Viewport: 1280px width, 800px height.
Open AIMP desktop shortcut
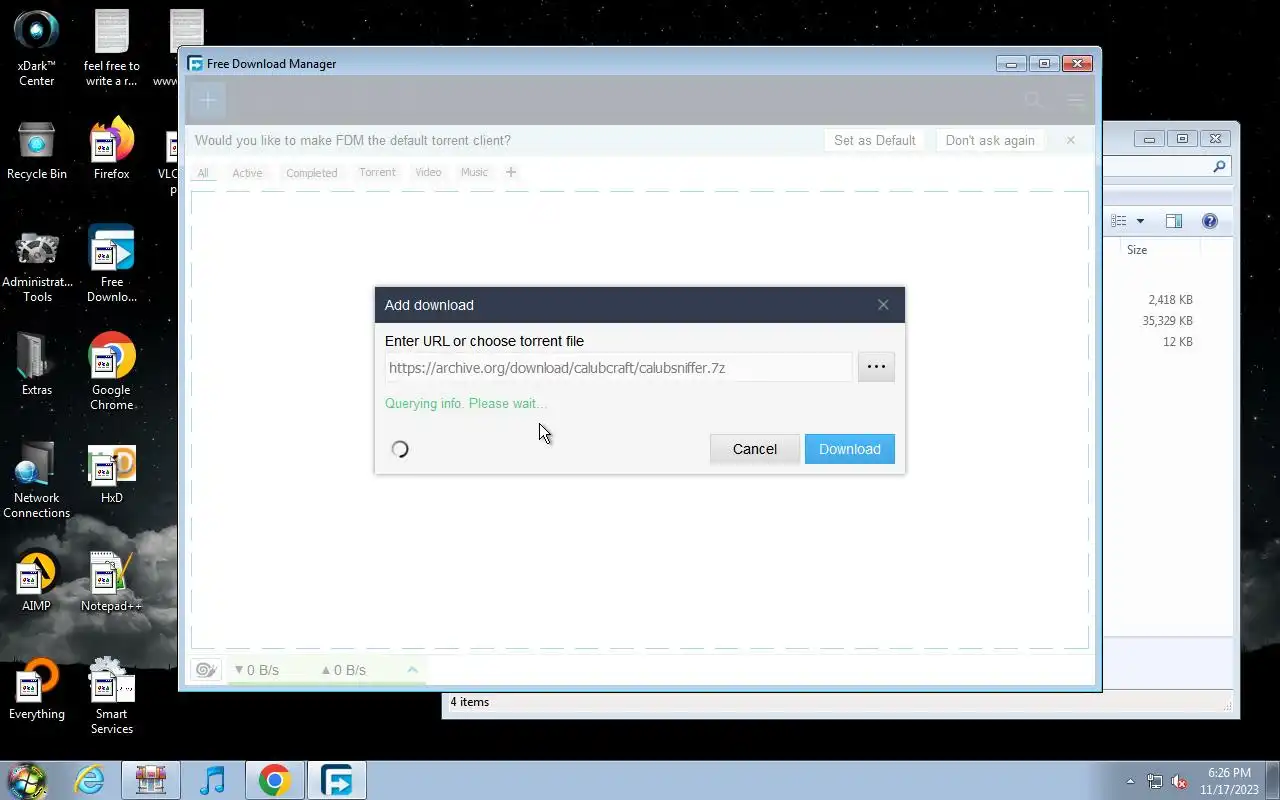tap(37, 581)
